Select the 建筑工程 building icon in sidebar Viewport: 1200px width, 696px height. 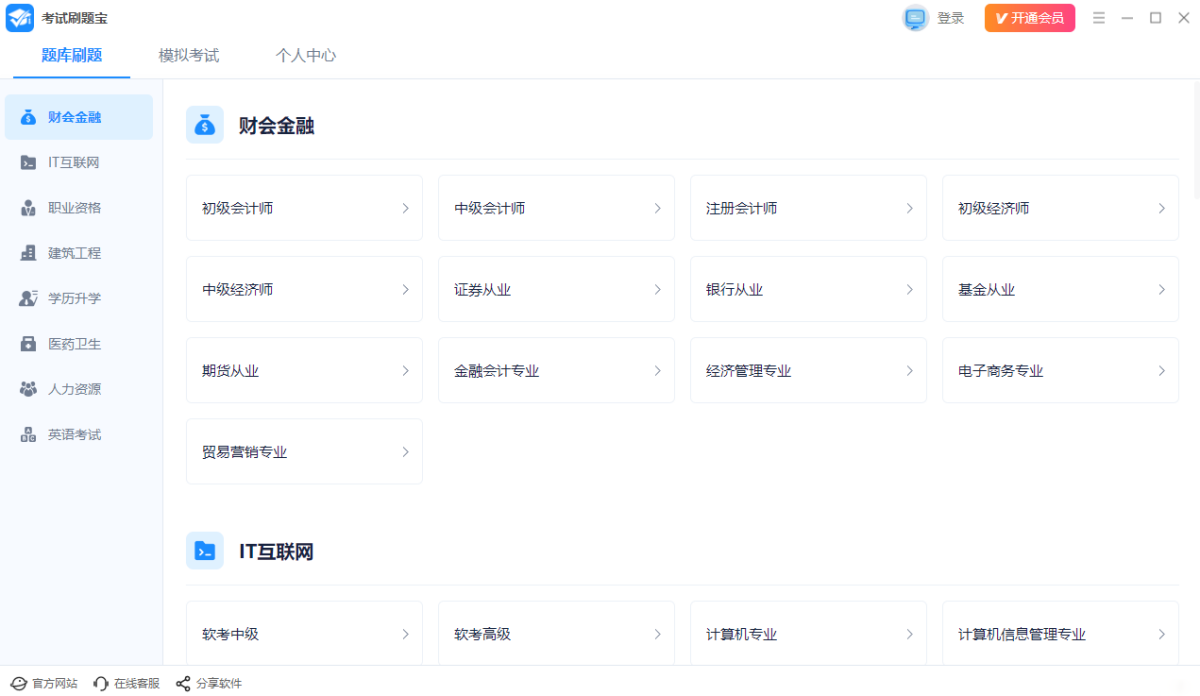coord(28,253)
